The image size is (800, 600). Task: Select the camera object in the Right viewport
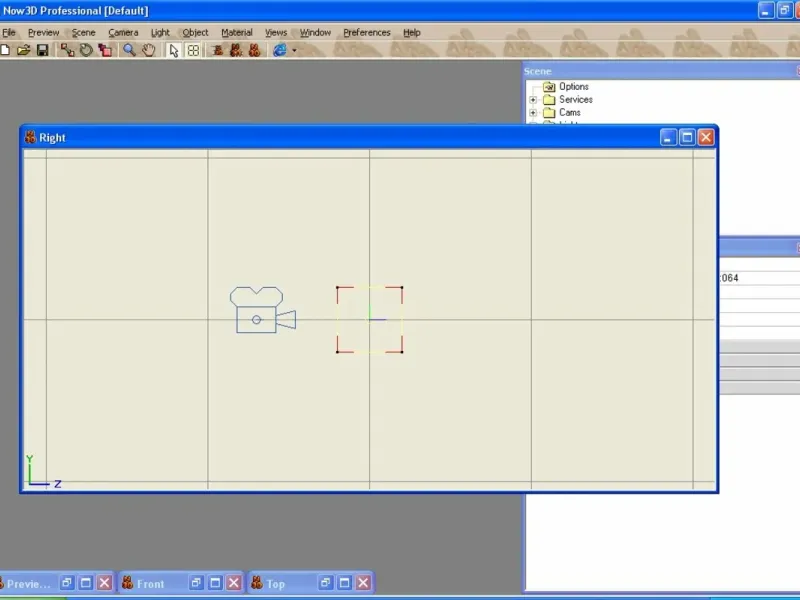pos(263,310)
